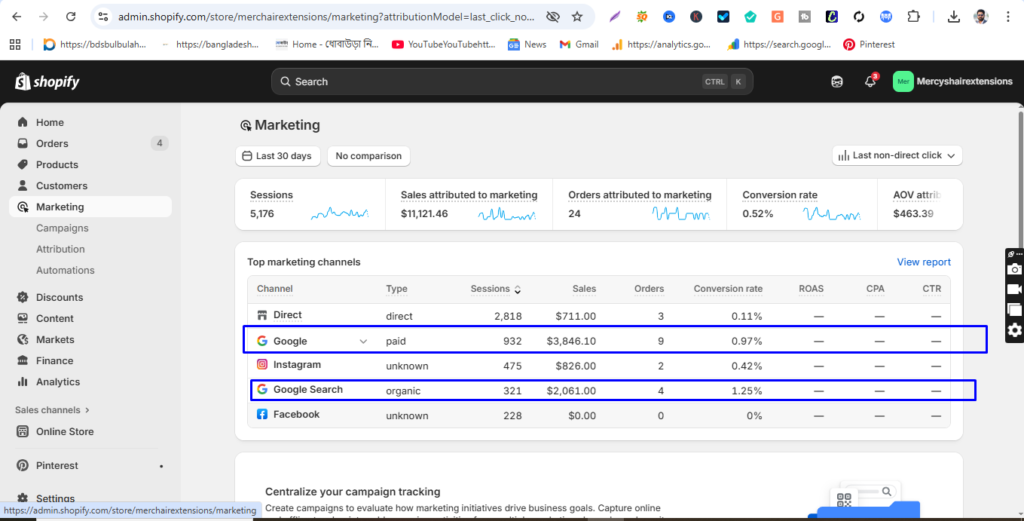Click the Sessions metric card
The image size is (1024, 521).
[x=310, y=204]
